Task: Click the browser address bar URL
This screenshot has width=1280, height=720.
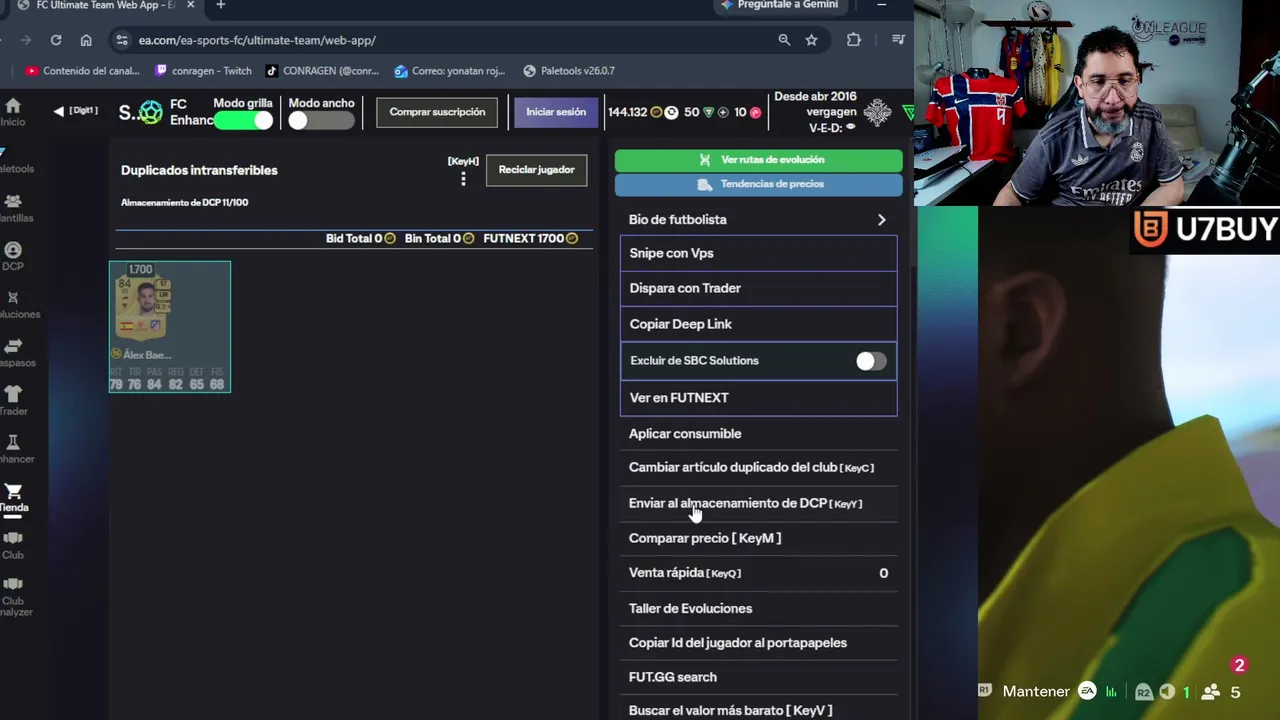Action: click(x=257, y=40)
